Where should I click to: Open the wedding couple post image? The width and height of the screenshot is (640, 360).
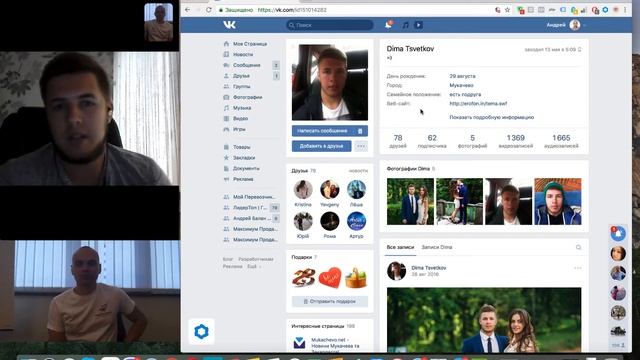(x=484, y=320)
